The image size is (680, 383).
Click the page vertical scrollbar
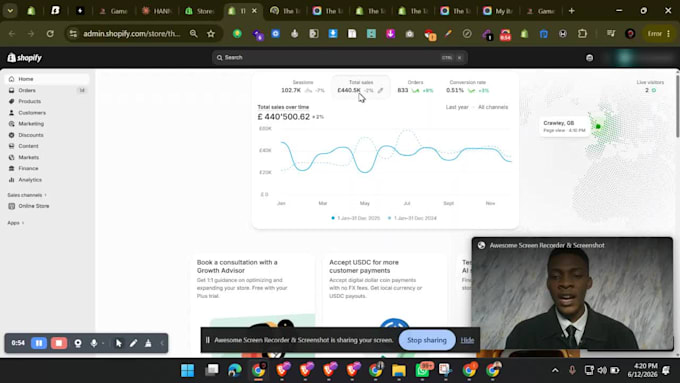tap(677, 108)
